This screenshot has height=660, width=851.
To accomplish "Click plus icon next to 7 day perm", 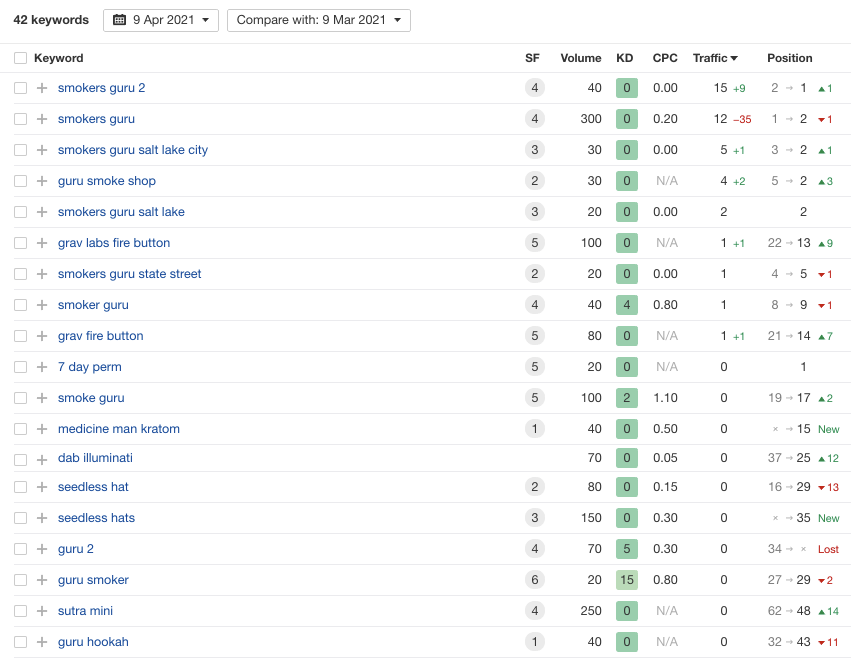I will coord(42,366).
